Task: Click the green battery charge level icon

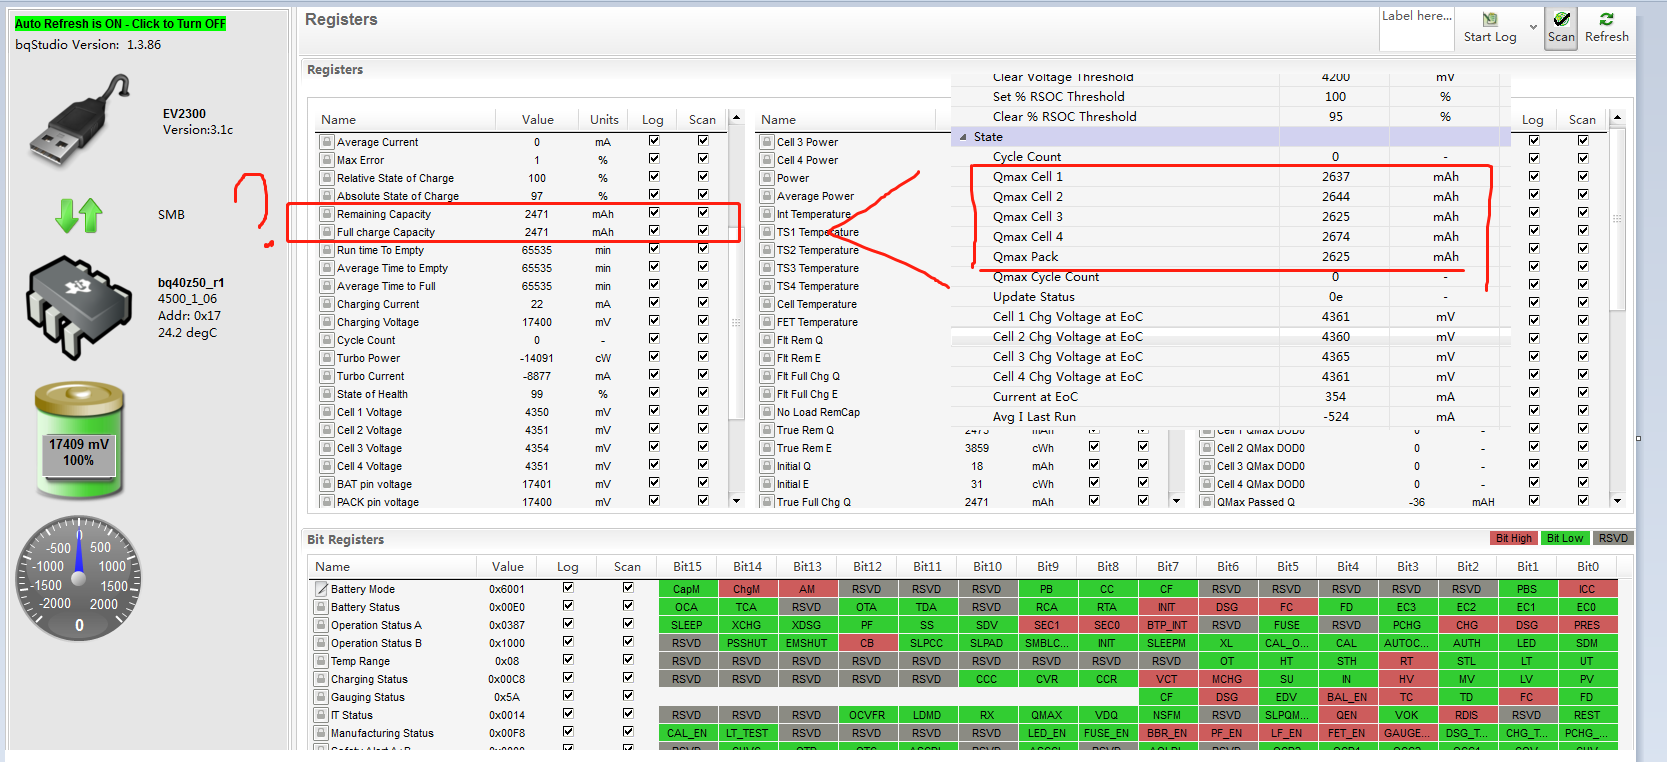Action: 80,440
